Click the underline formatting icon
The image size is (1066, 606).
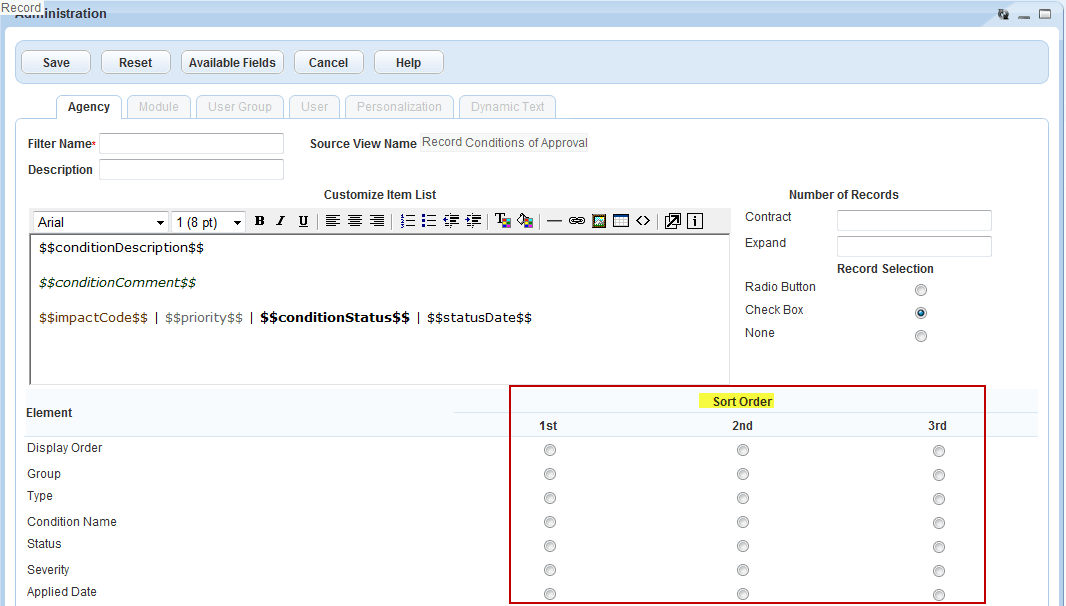(303, 221)
